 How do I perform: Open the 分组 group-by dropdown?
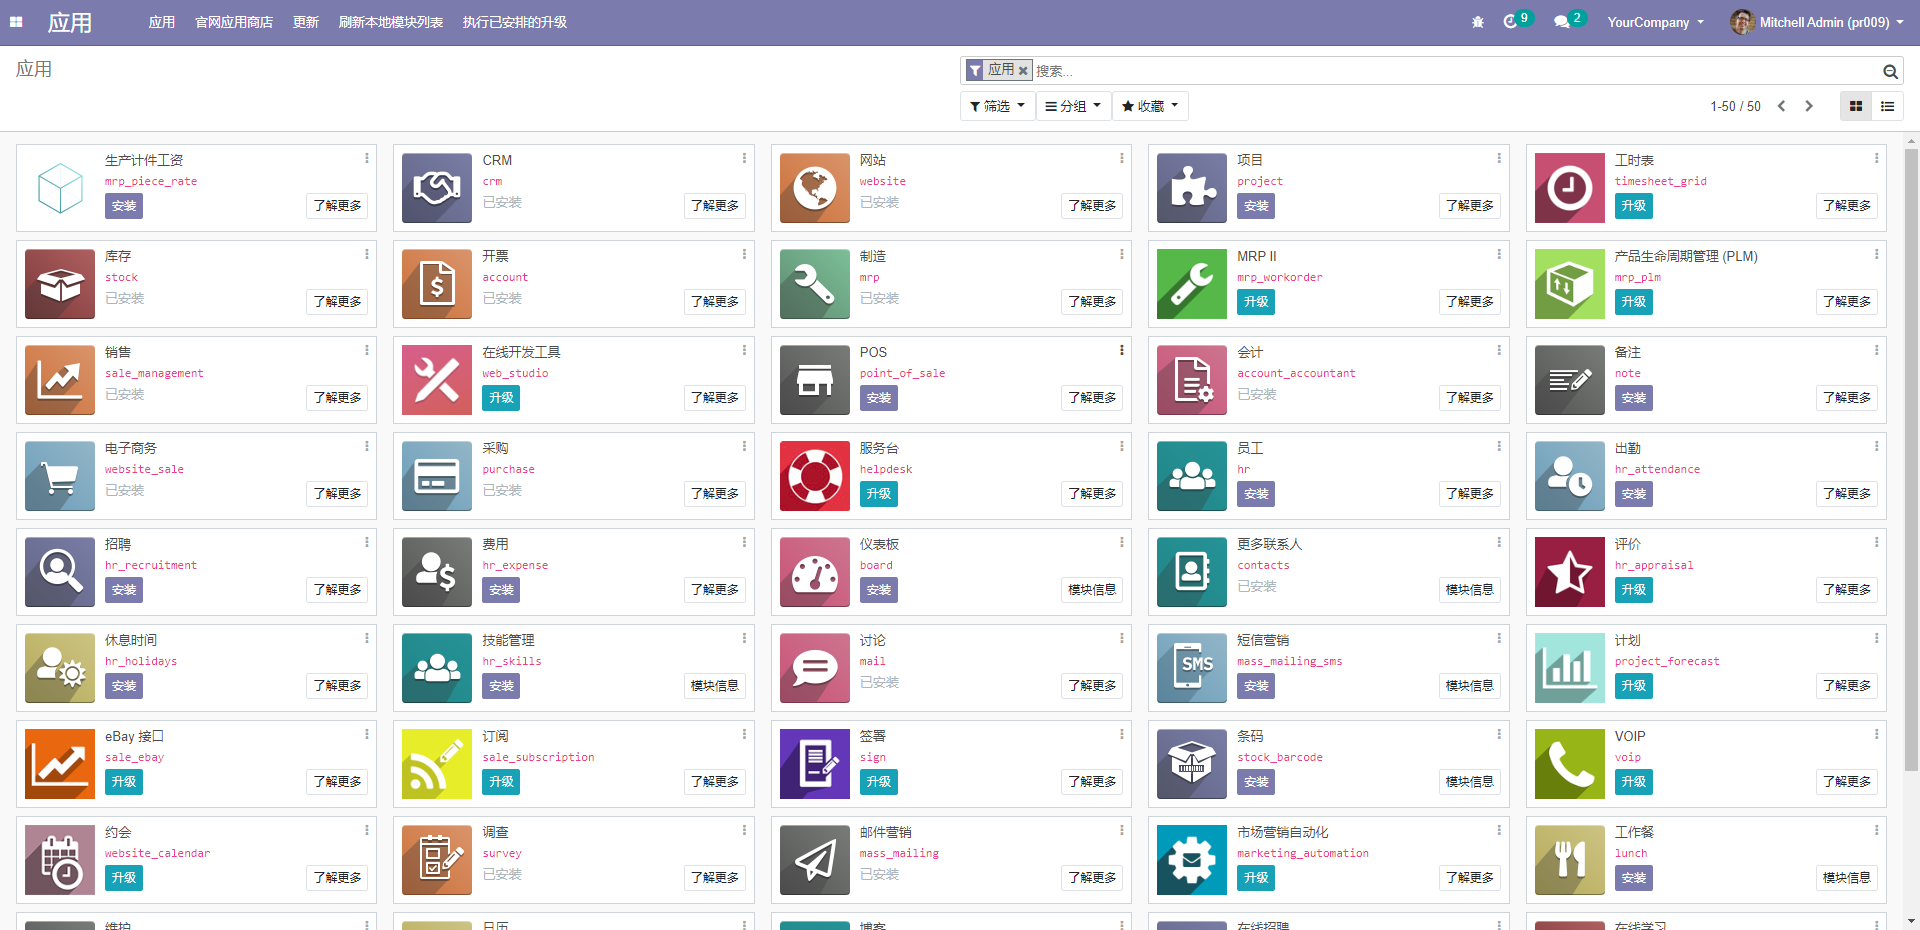[x=1073, y=106]
